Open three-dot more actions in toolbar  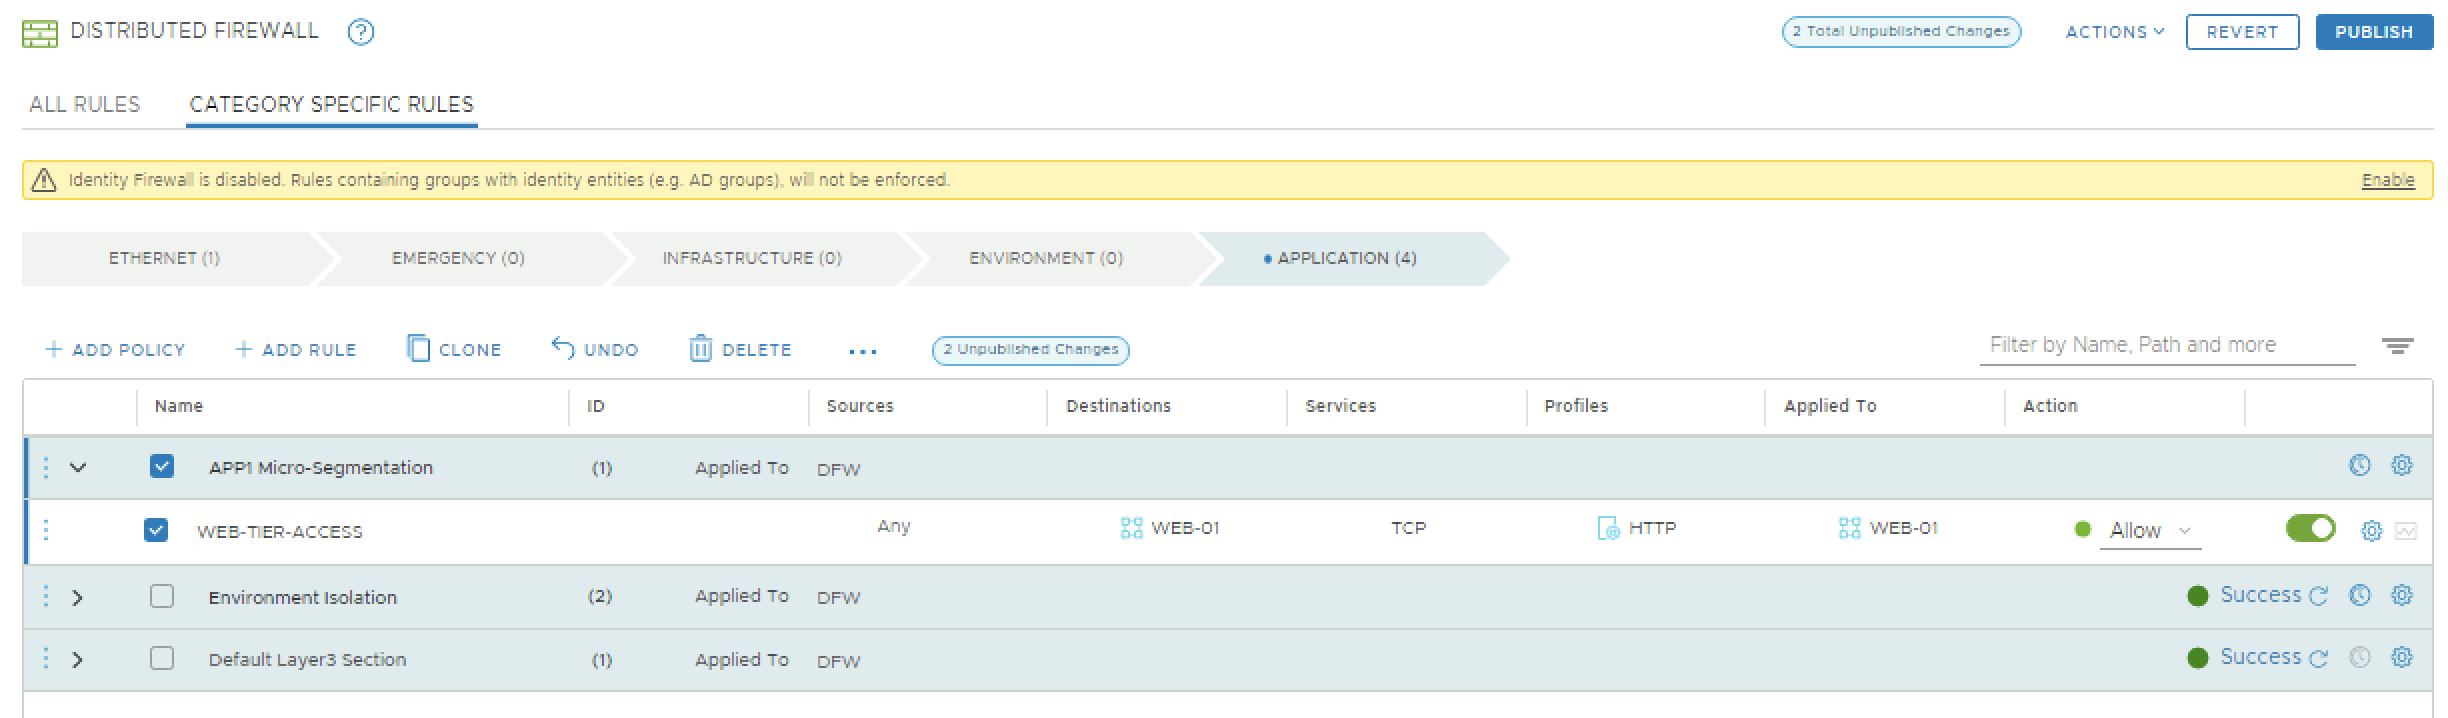(862, 351)
